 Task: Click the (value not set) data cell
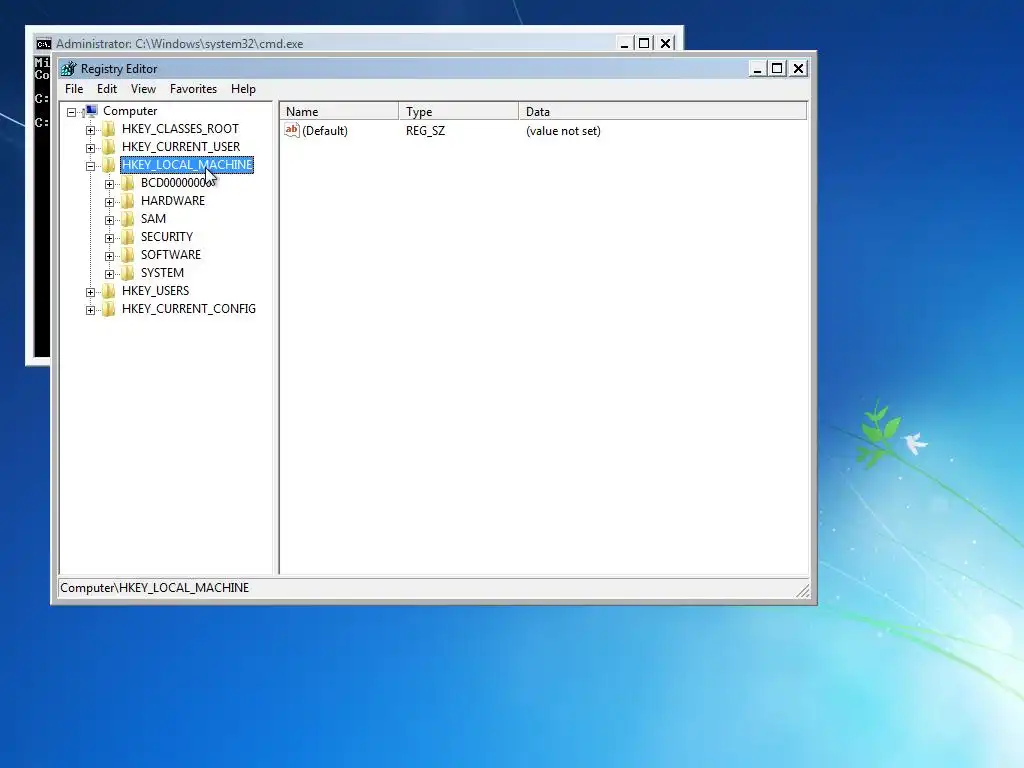(563, 131)
